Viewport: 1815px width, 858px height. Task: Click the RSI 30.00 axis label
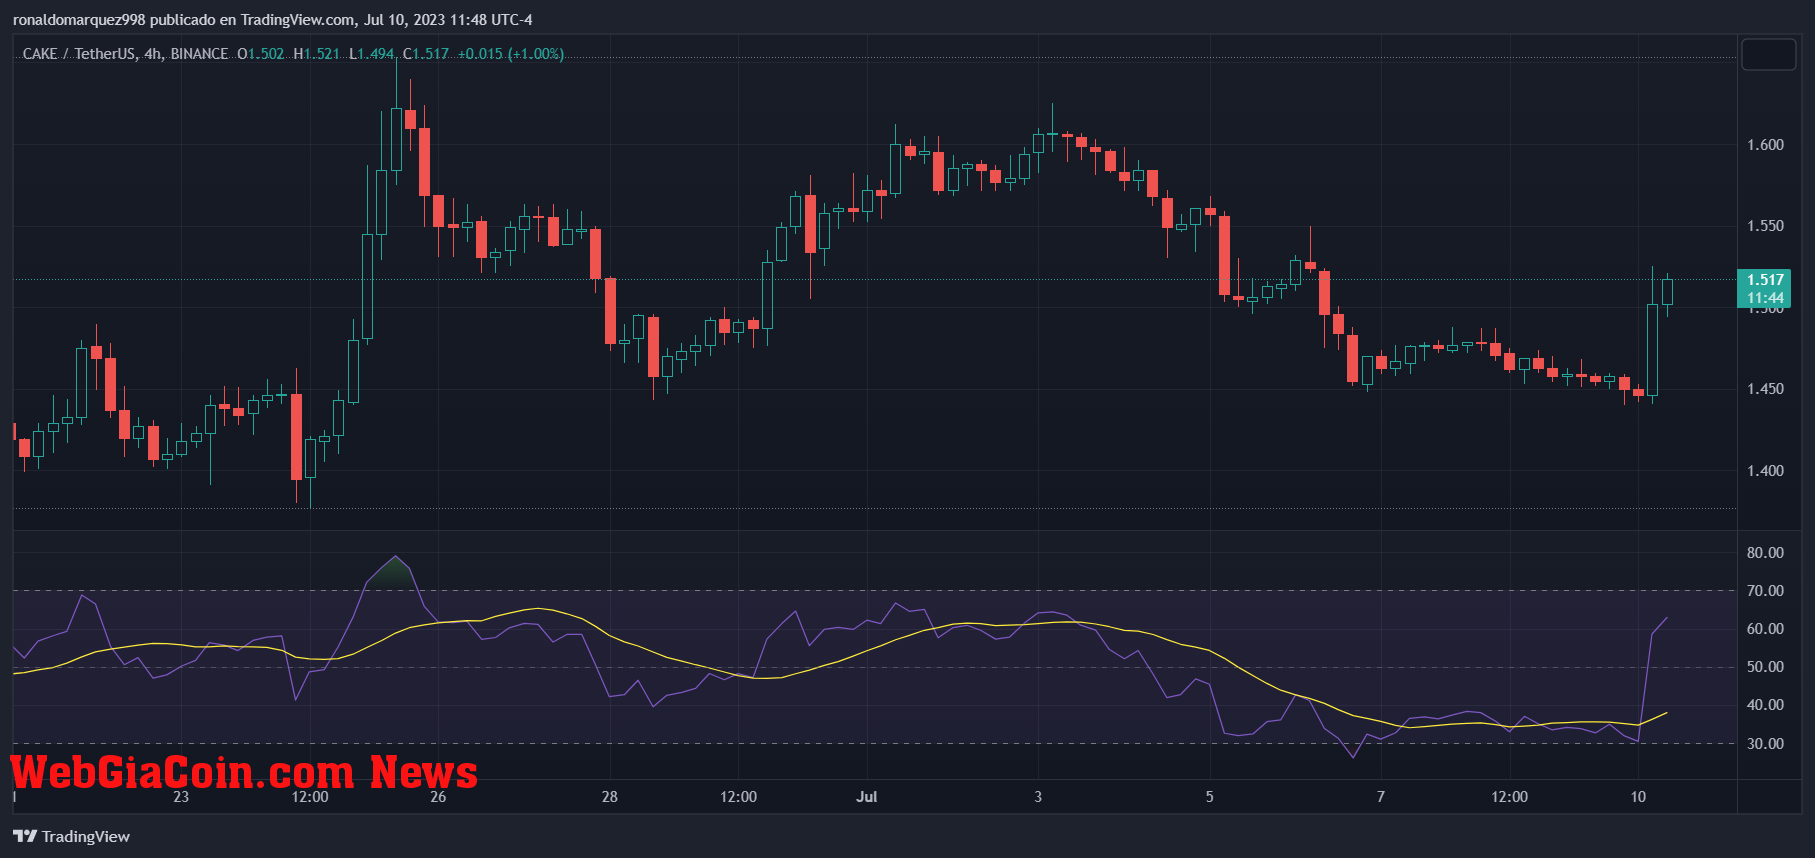[x=1765, y=744]
